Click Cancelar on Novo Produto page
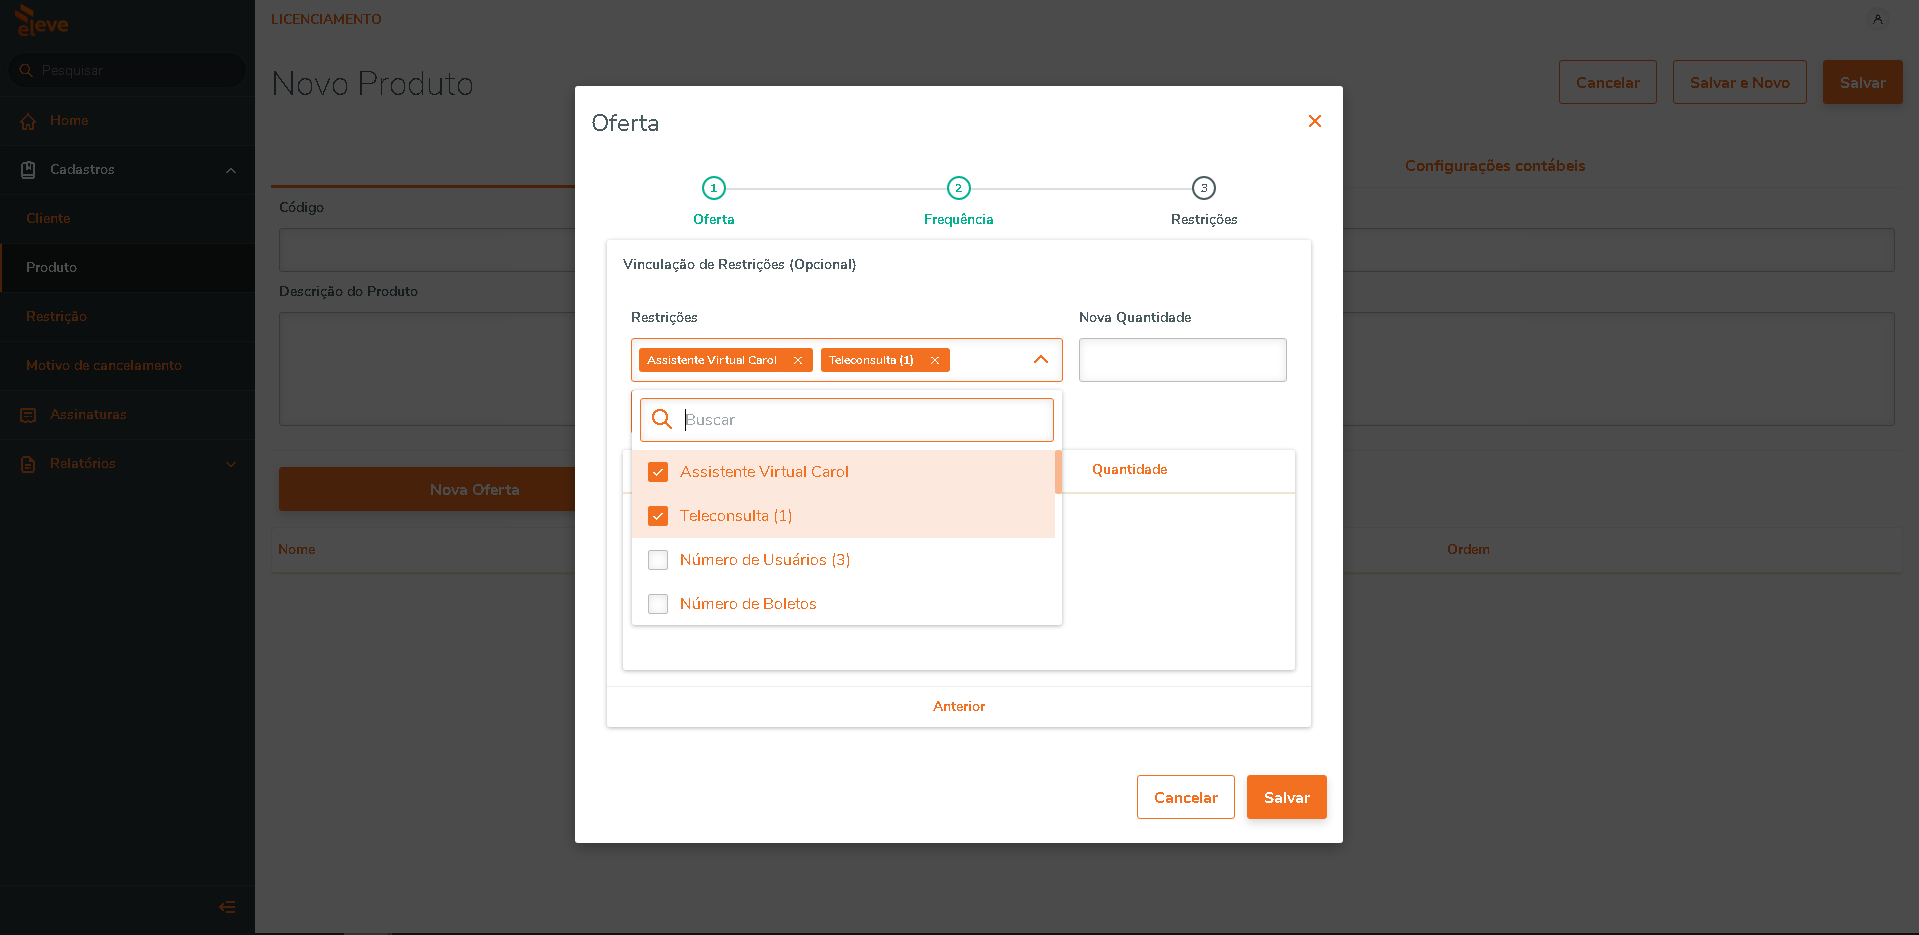Image resolution: width=1919 pixels, height=935 pixels. point(1608,82)
